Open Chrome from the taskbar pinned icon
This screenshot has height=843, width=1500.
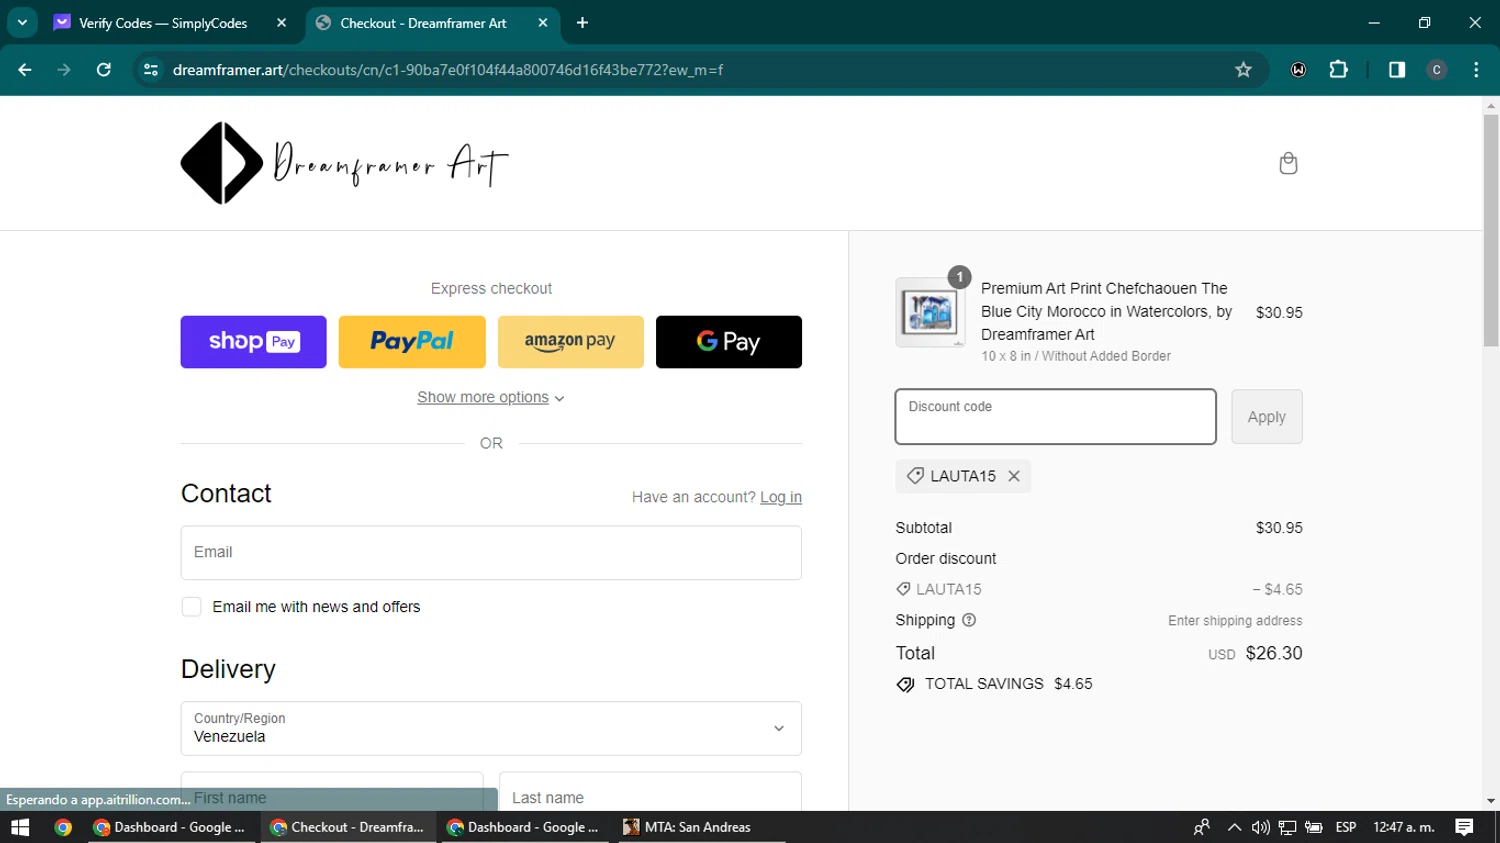[x=63, y=827]
